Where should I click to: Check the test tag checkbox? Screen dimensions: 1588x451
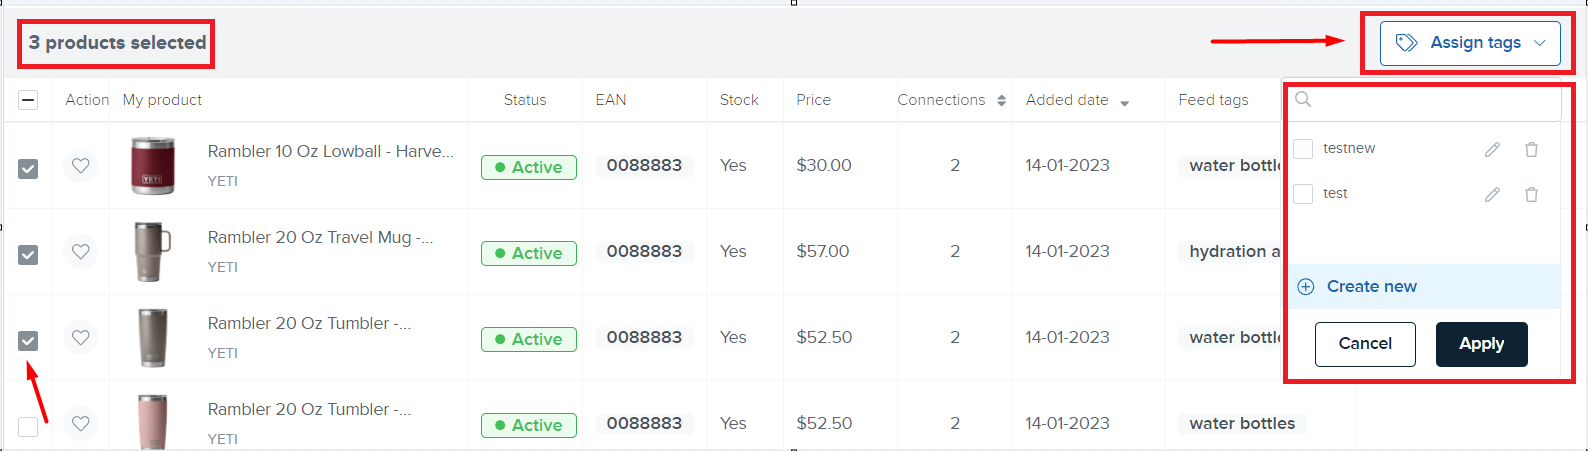point(1303,194)
